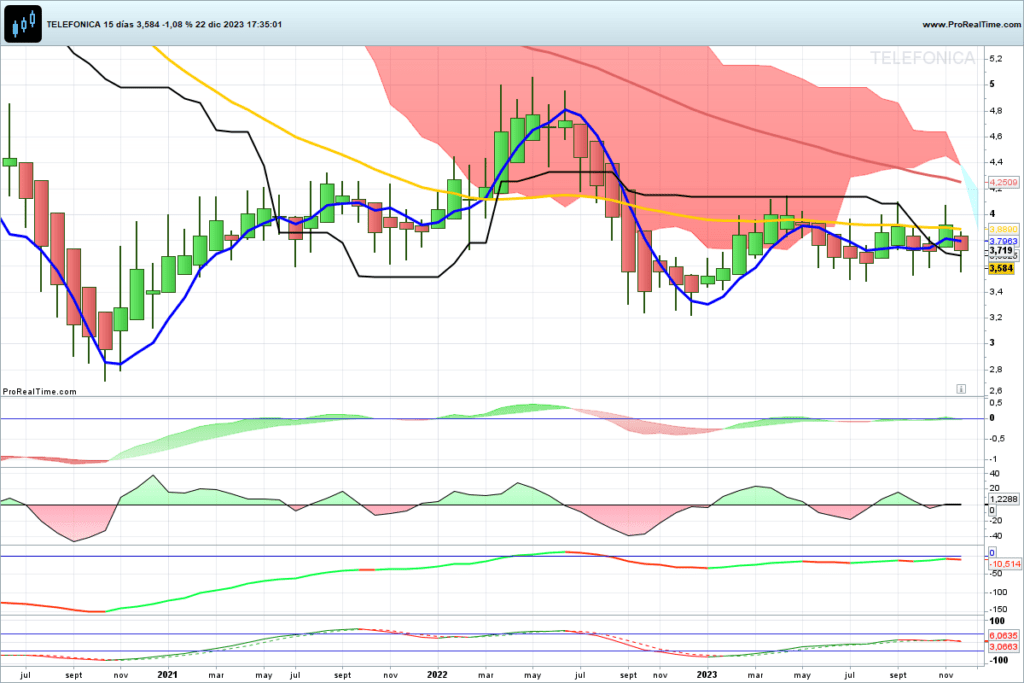Click the blue 3,7963 price label
The width and height of the screenshot is (1024, 683).
click(x=1003, y=241)
